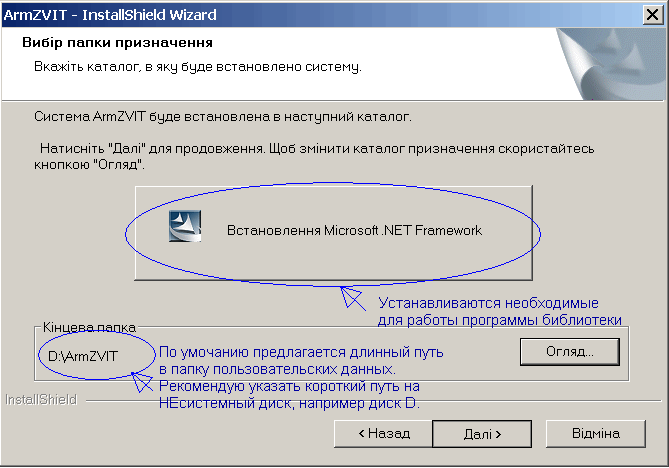
Task: Go back with the Назад button
Action: coord(383,434)
